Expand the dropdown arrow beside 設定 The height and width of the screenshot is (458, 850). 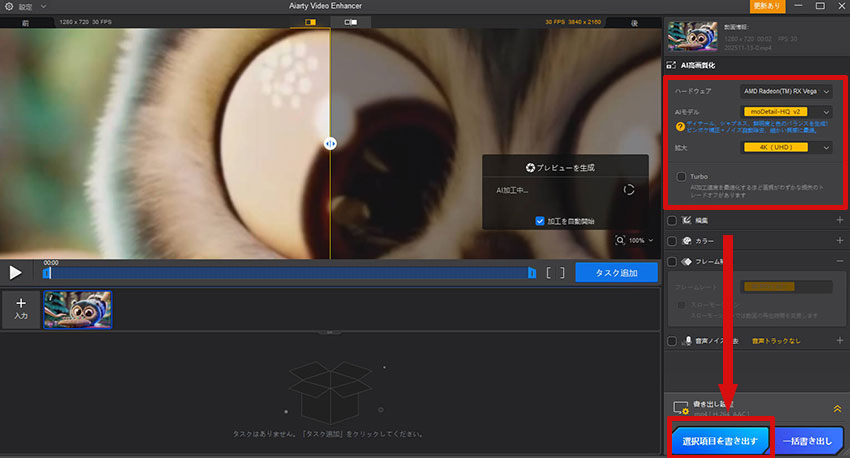(43, 7)
